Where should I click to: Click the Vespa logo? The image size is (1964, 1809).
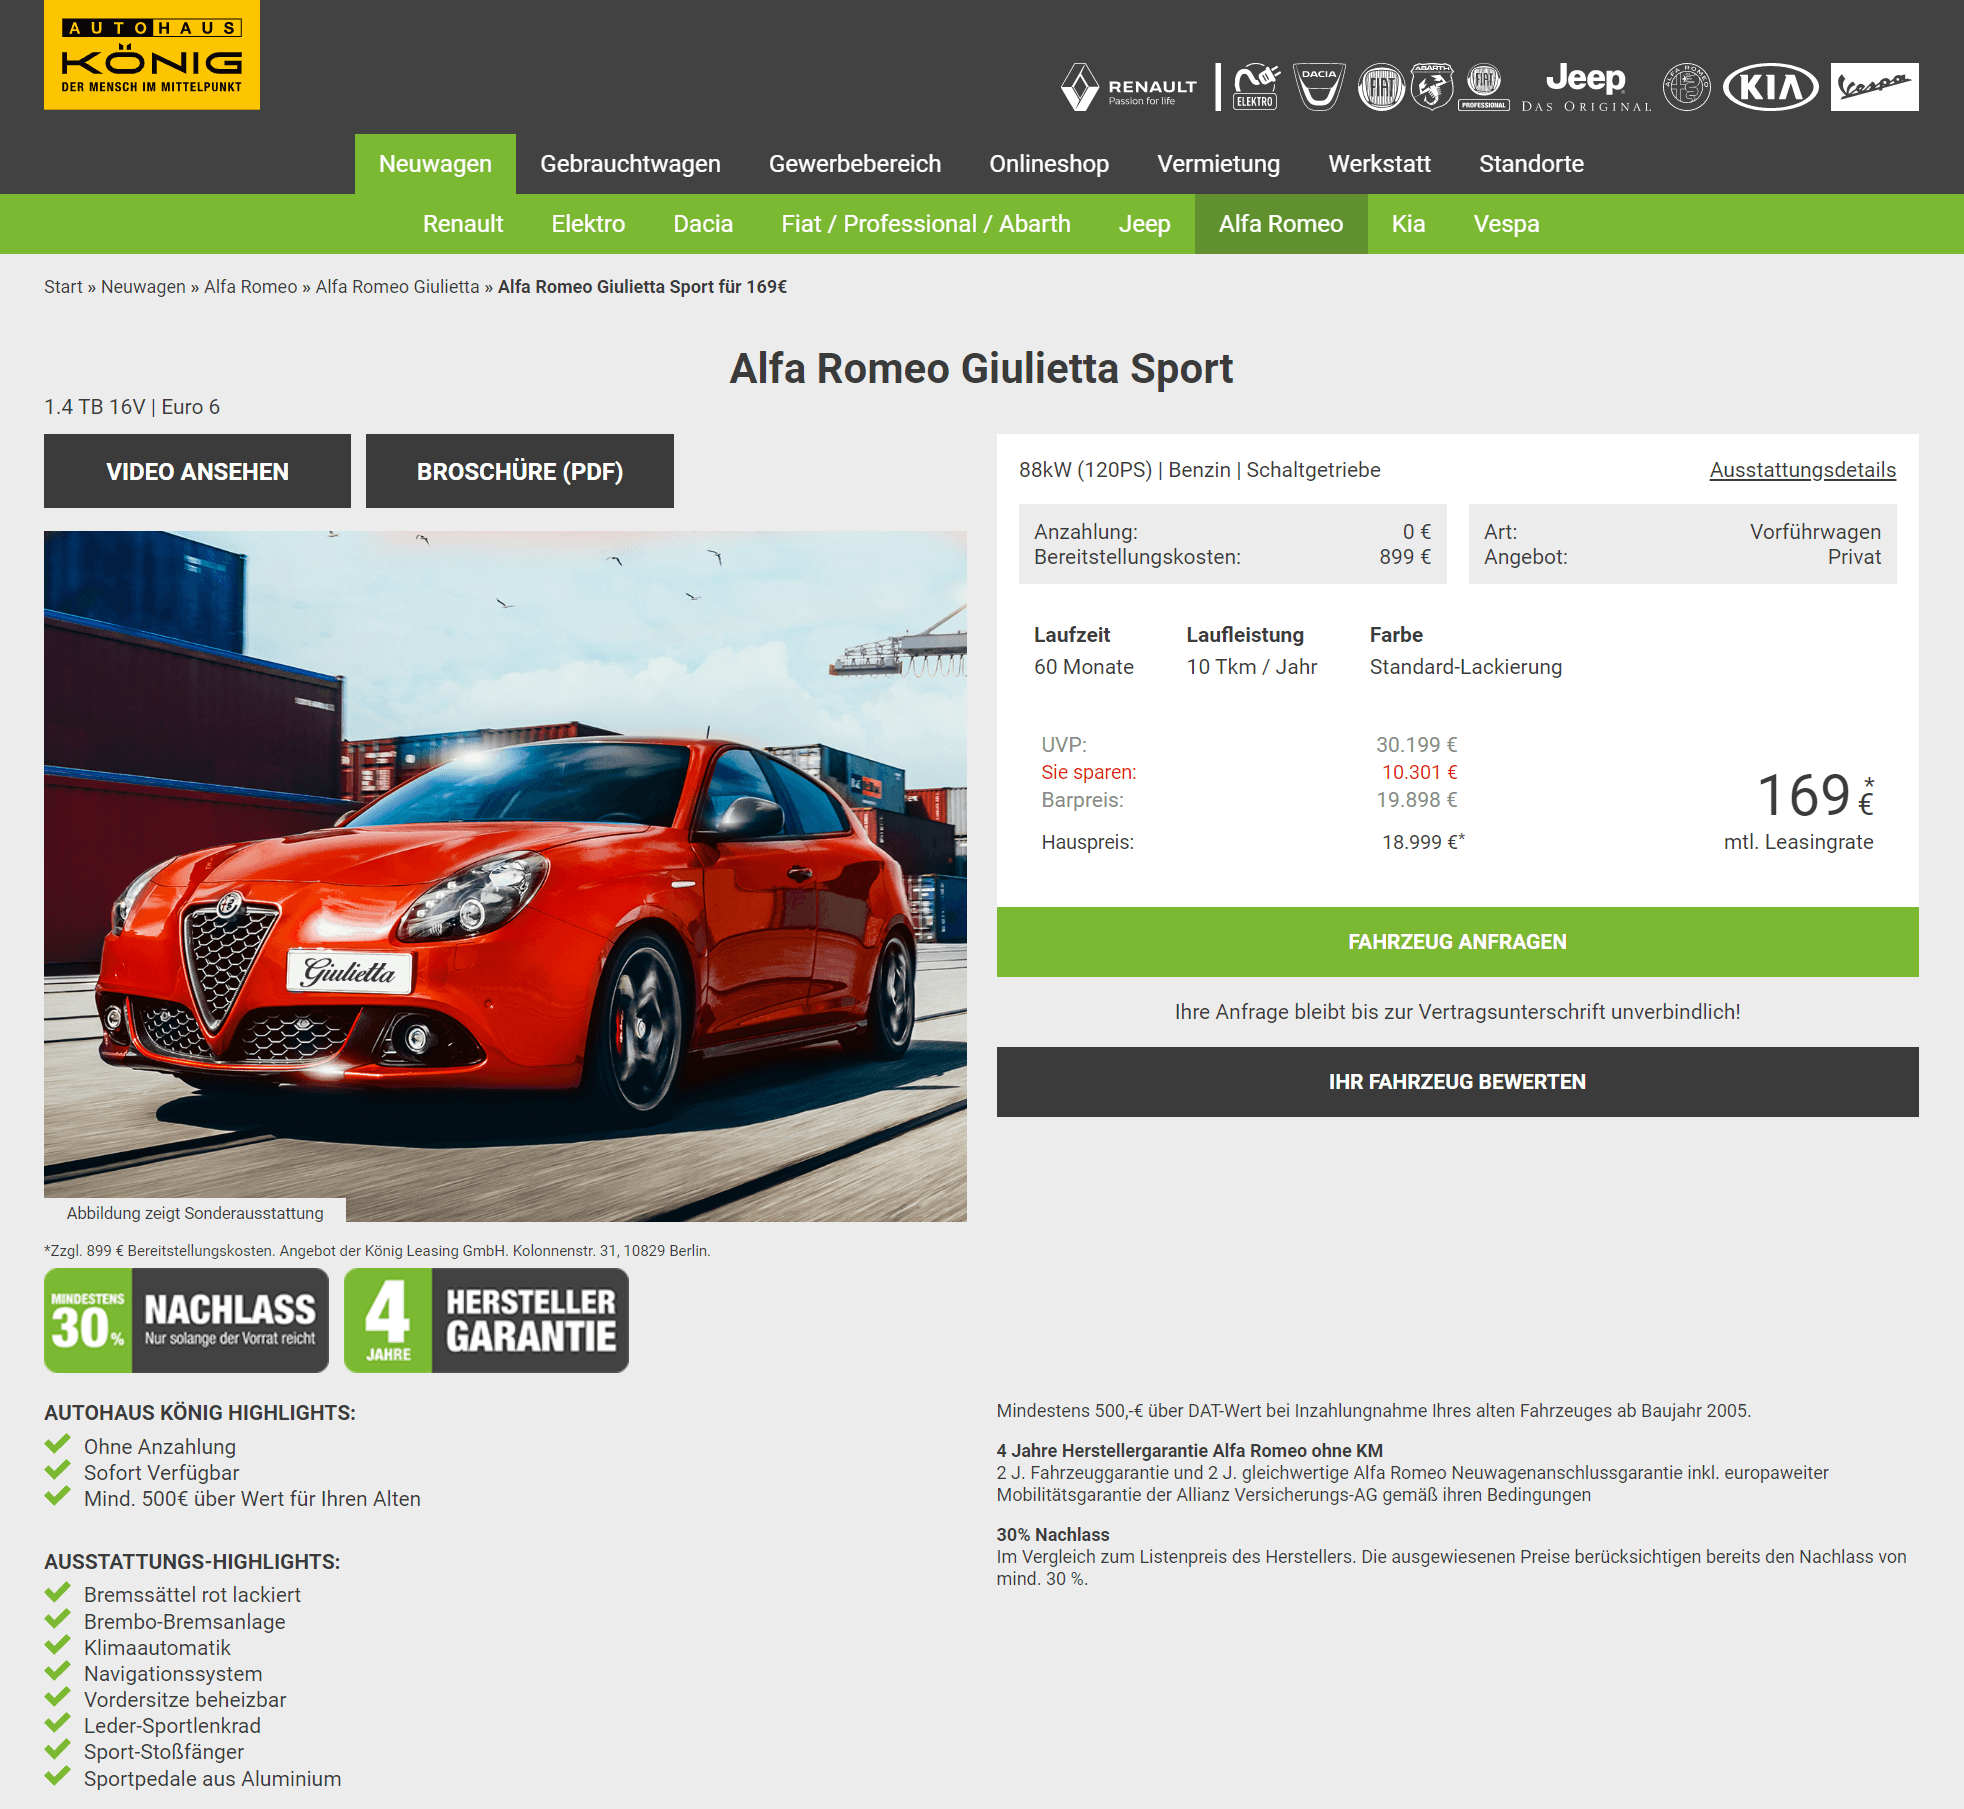1874,87
